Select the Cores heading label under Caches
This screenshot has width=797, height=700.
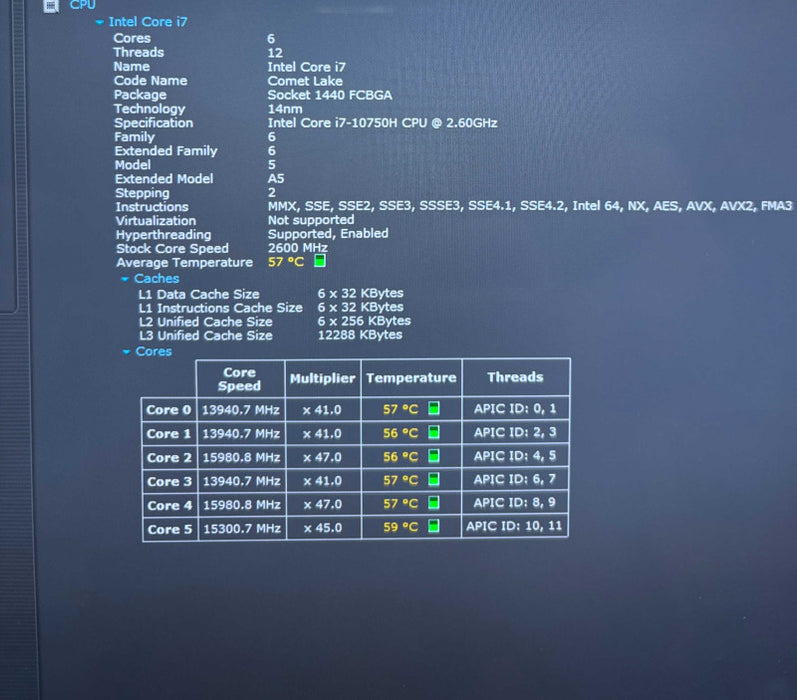click(x=154, y=351)
